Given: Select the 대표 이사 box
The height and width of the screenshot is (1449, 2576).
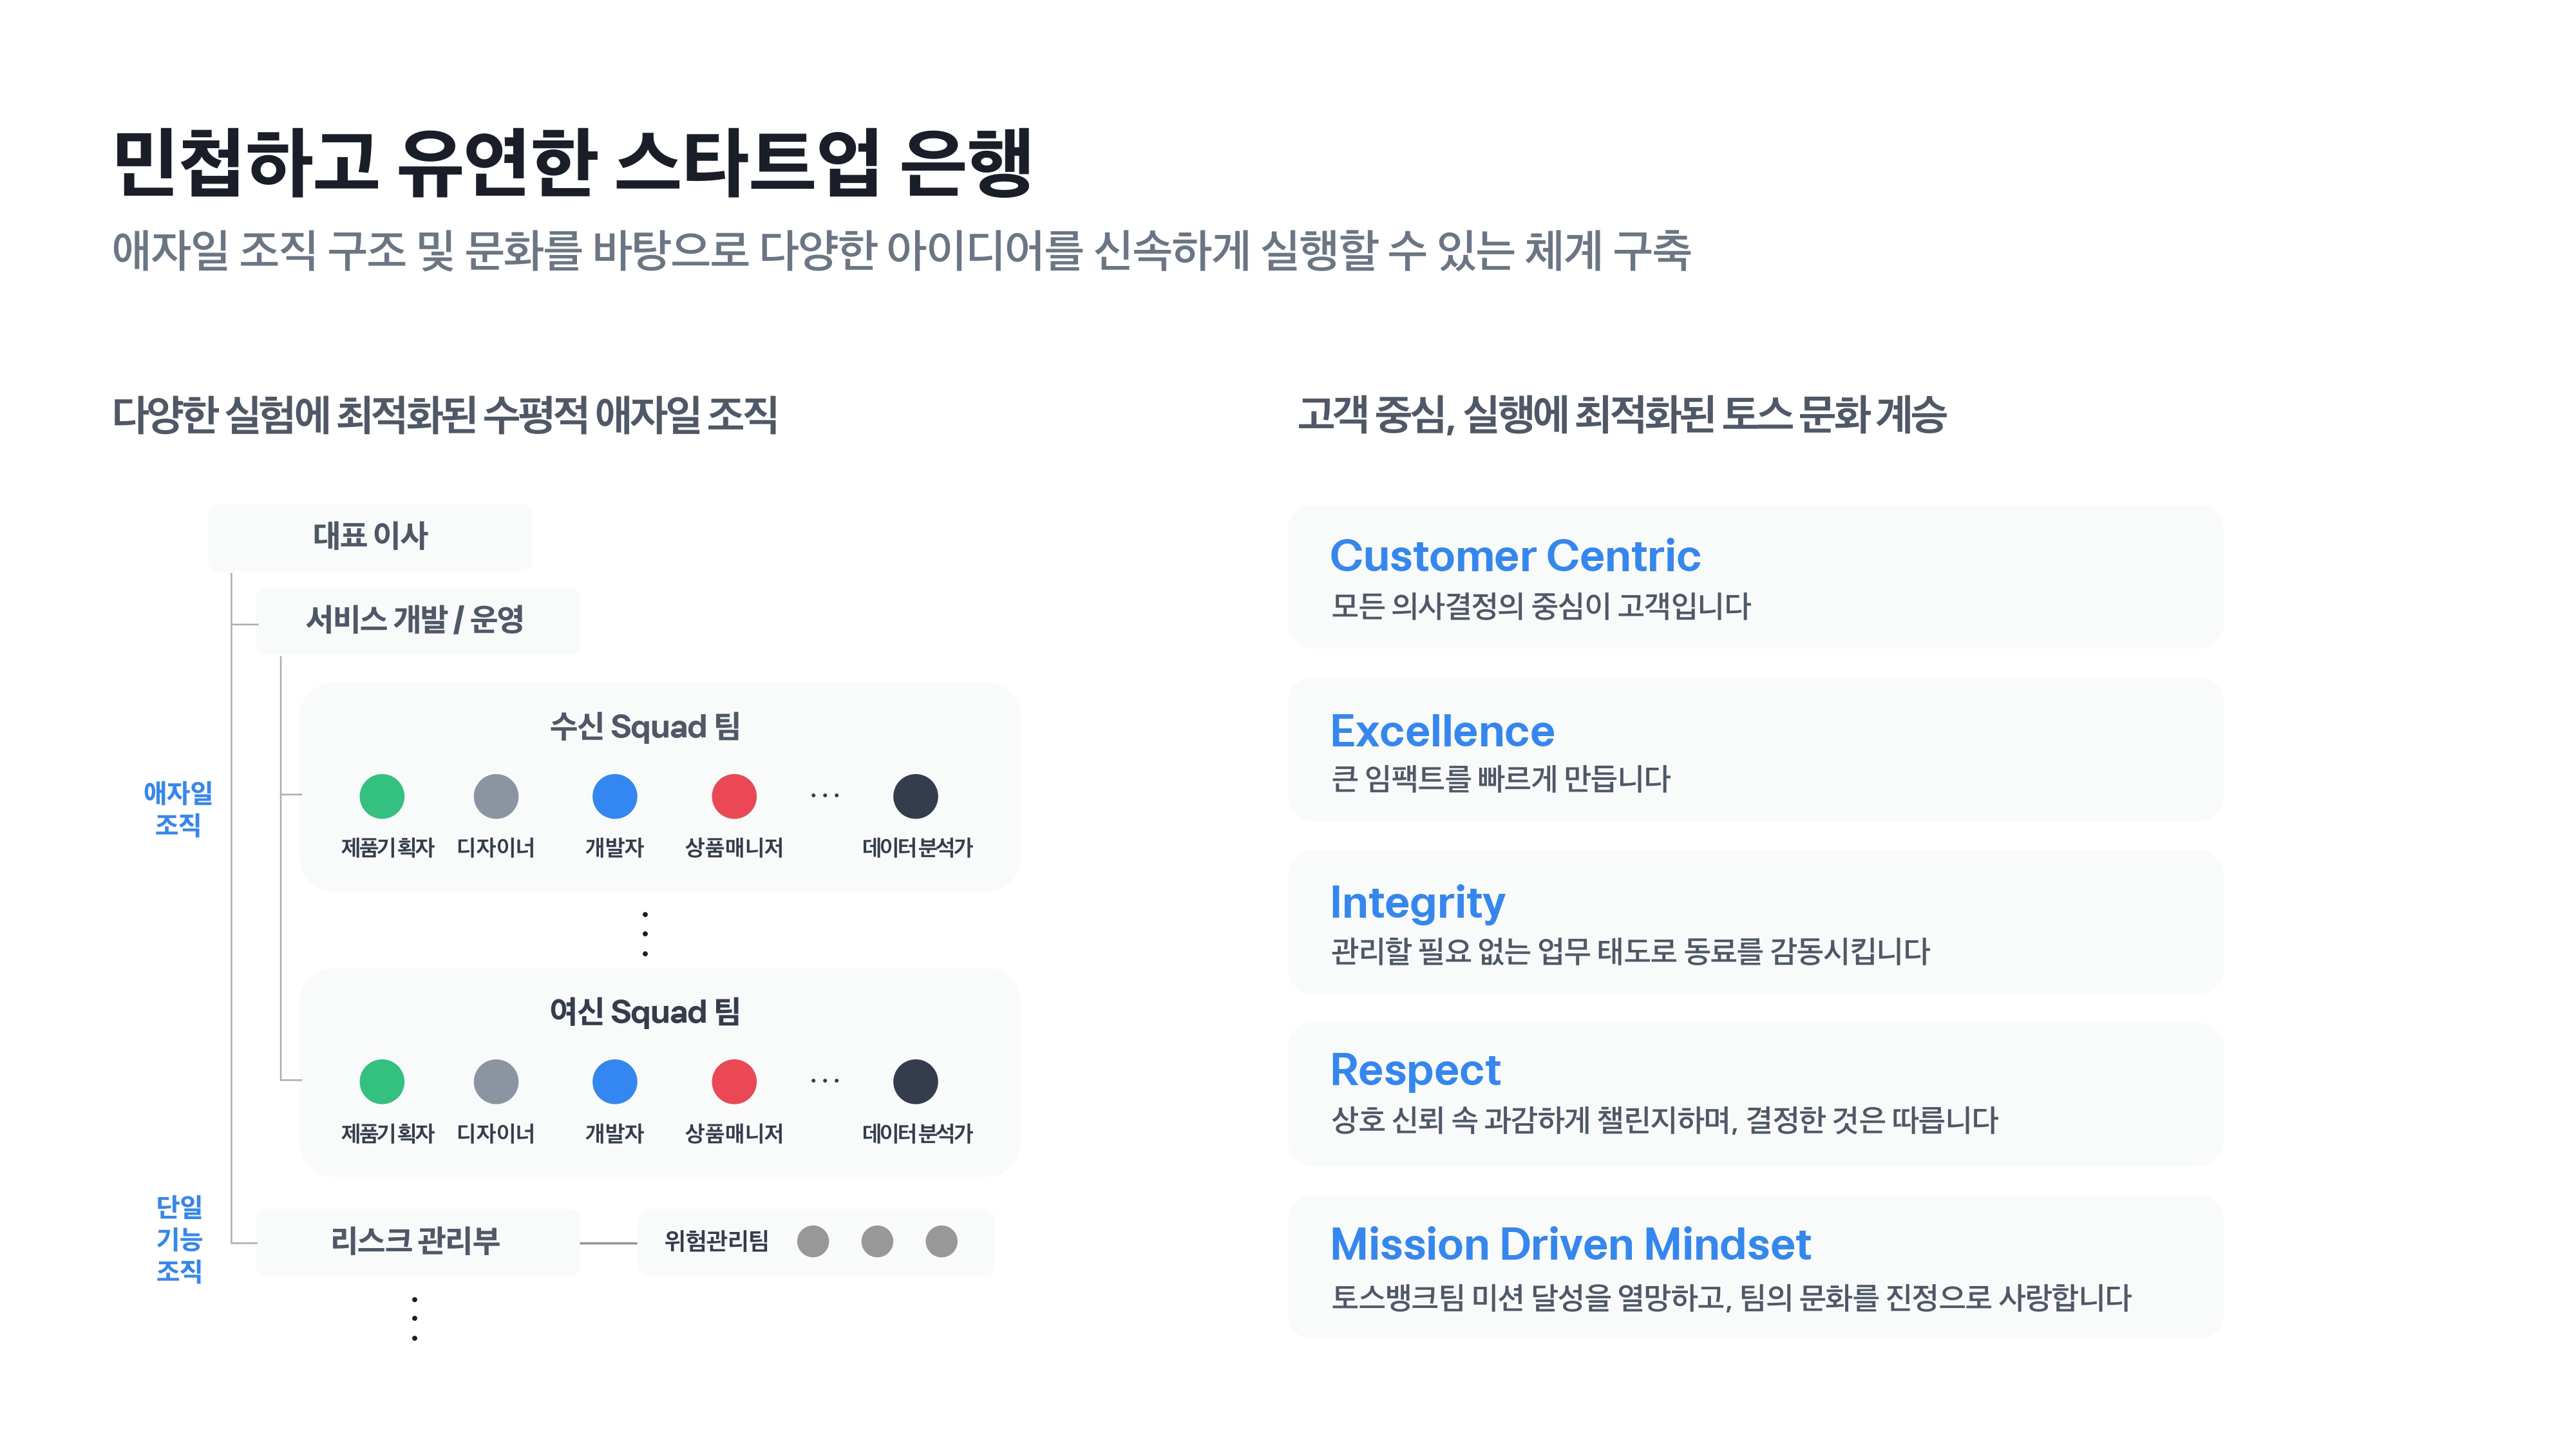Looking at the screenshot, I should (370, 537).
